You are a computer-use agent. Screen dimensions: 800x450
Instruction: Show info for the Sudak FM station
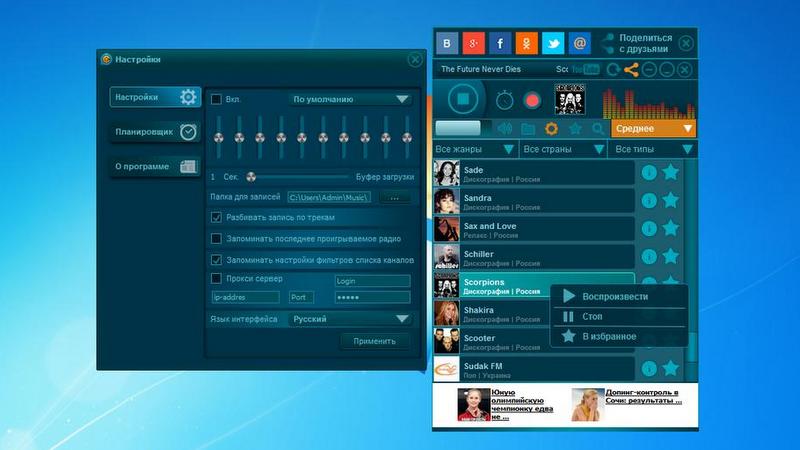649,368
